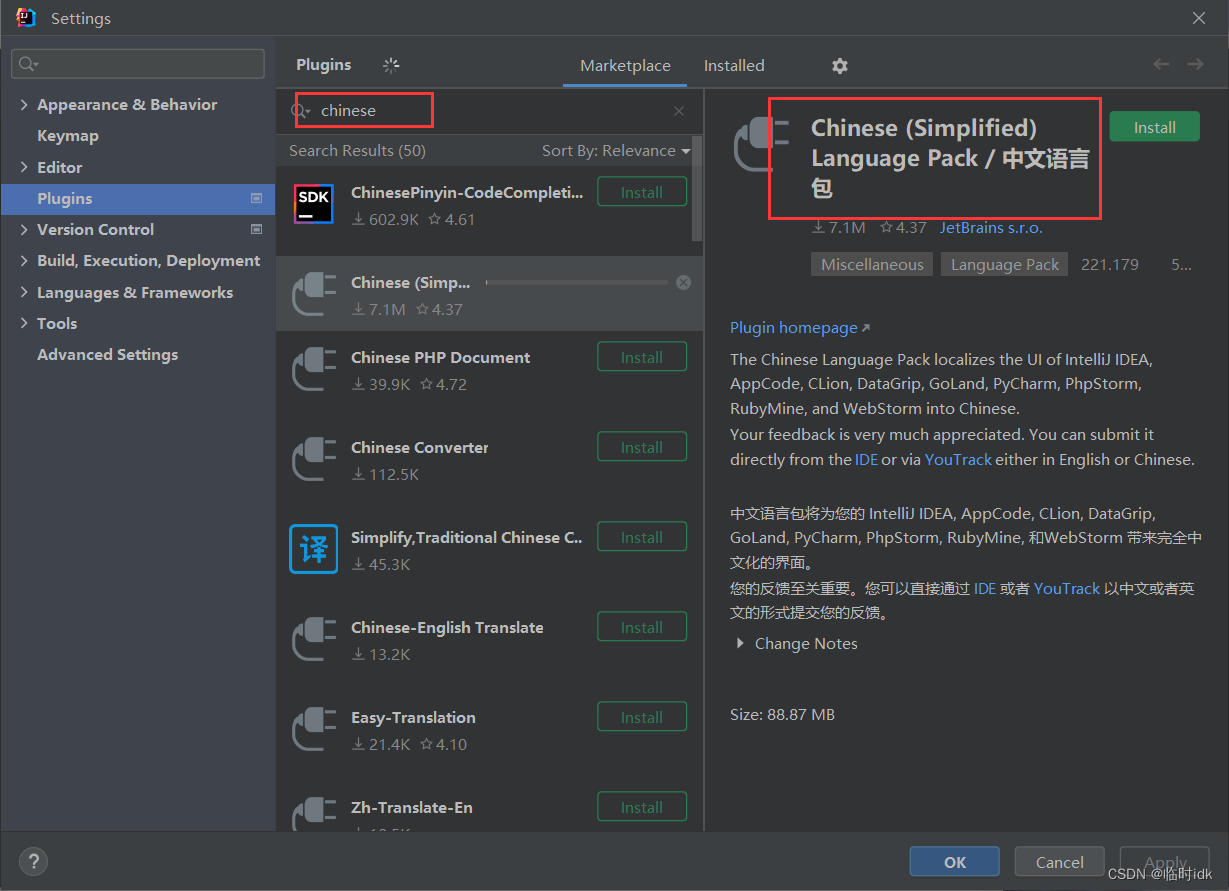Install the Chinese PHP Document plugin

642,357
